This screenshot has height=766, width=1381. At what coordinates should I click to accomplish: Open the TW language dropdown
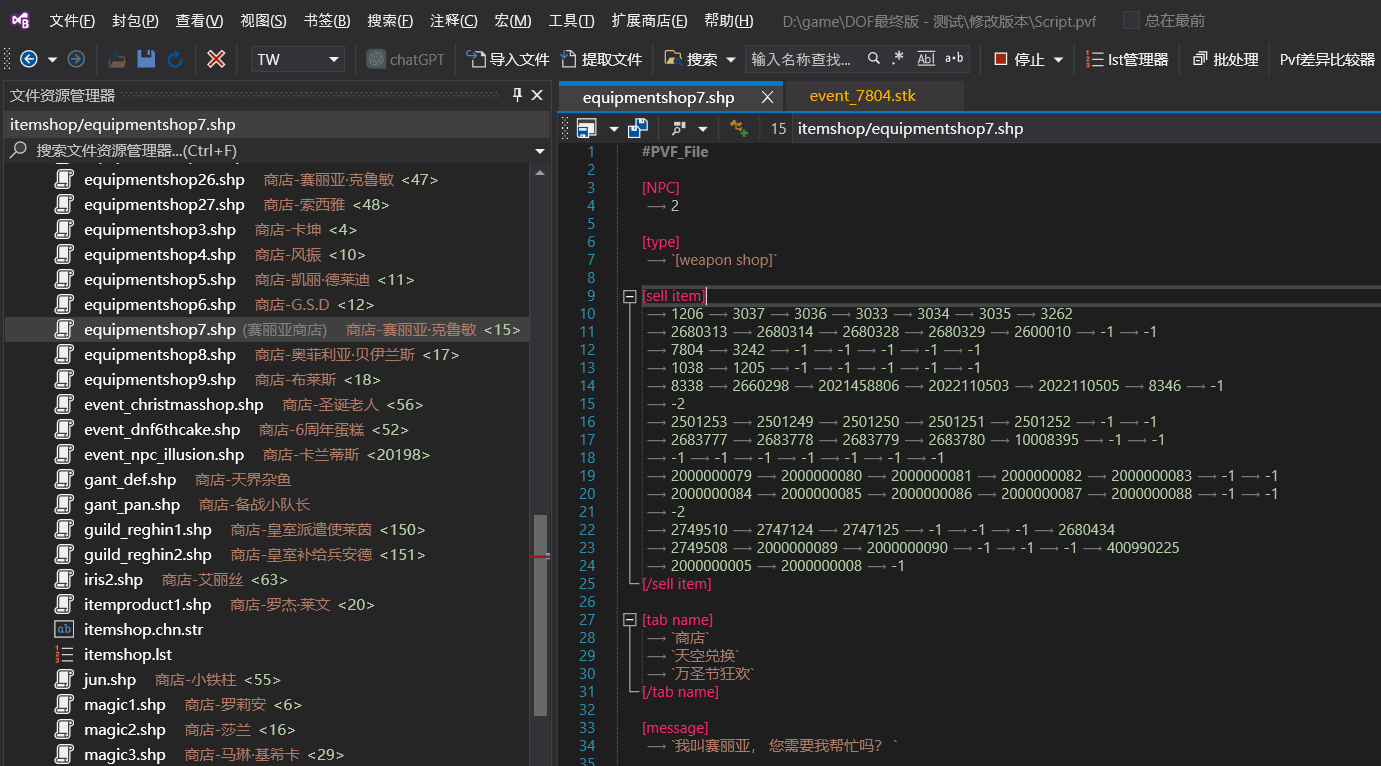297,59
